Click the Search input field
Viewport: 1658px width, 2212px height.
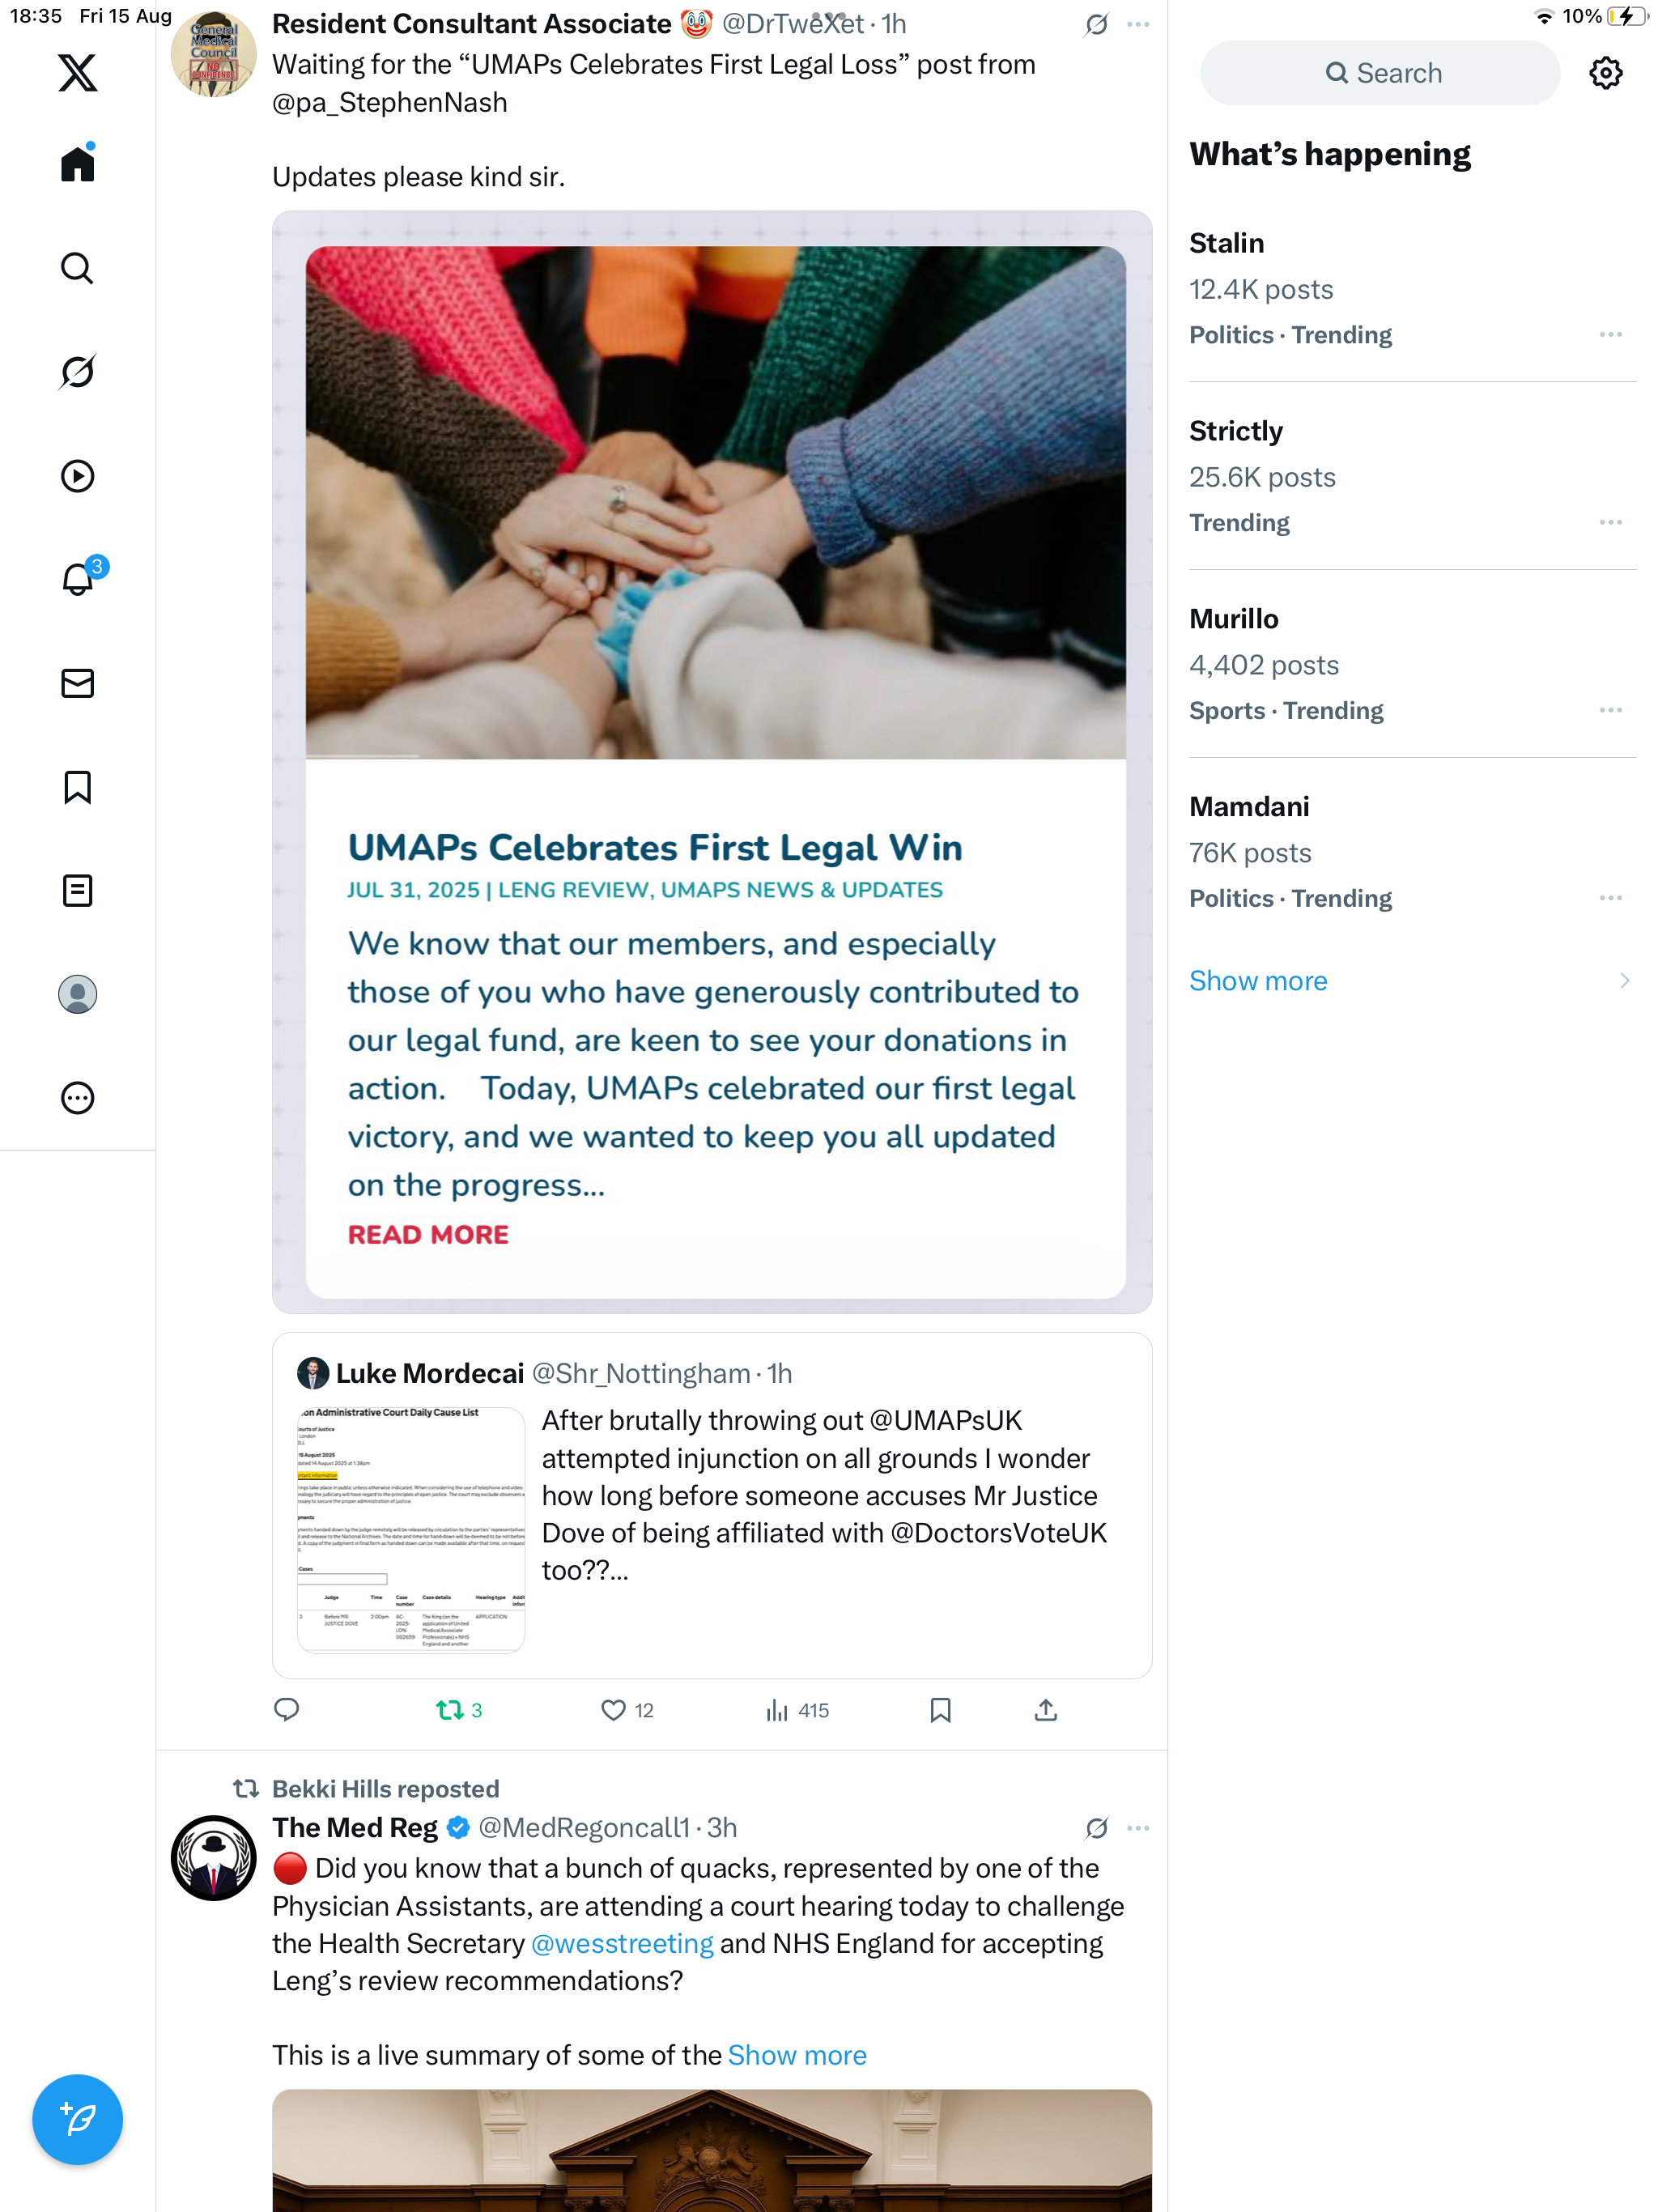(x=1380, y=73)
